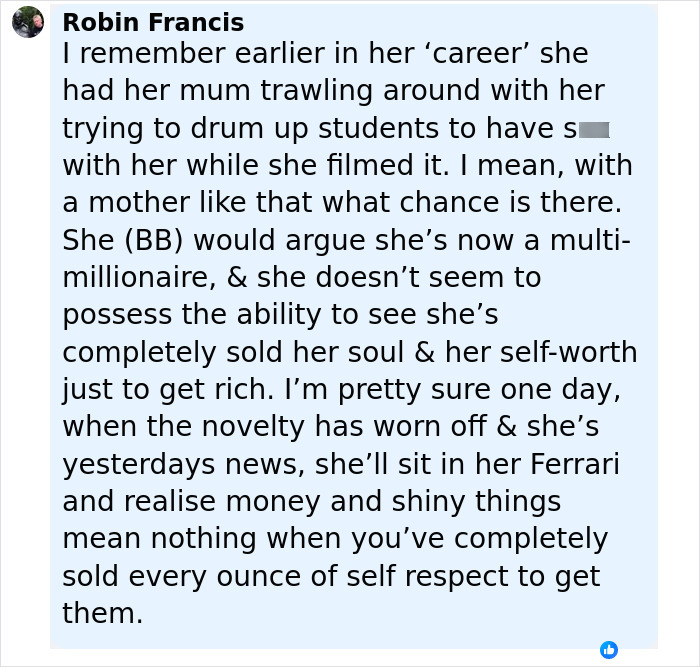The image size is (700, 667).
Task: Click the word 'ounce' near the end
Action: (x=258, y=577)
